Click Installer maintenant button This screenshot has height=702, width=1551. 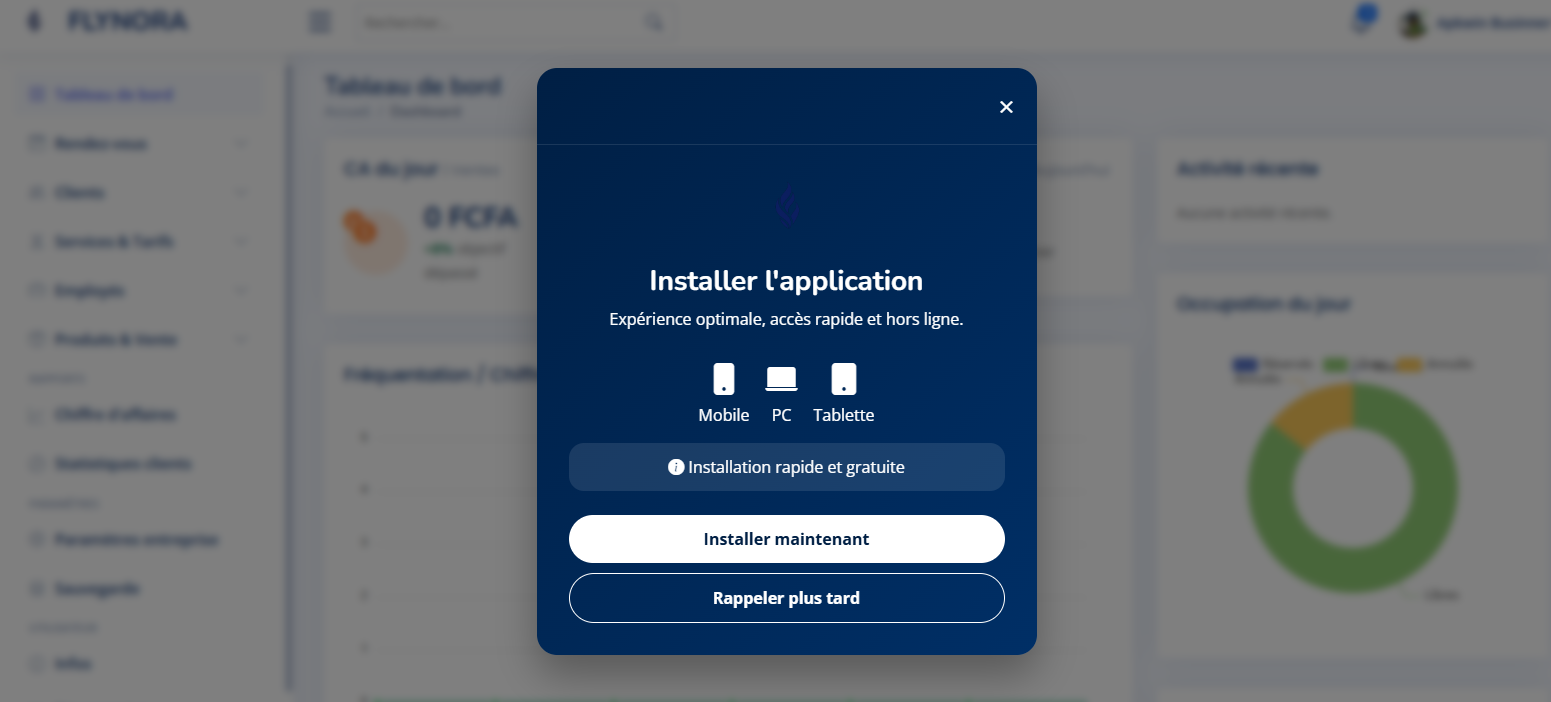(787, 539)
